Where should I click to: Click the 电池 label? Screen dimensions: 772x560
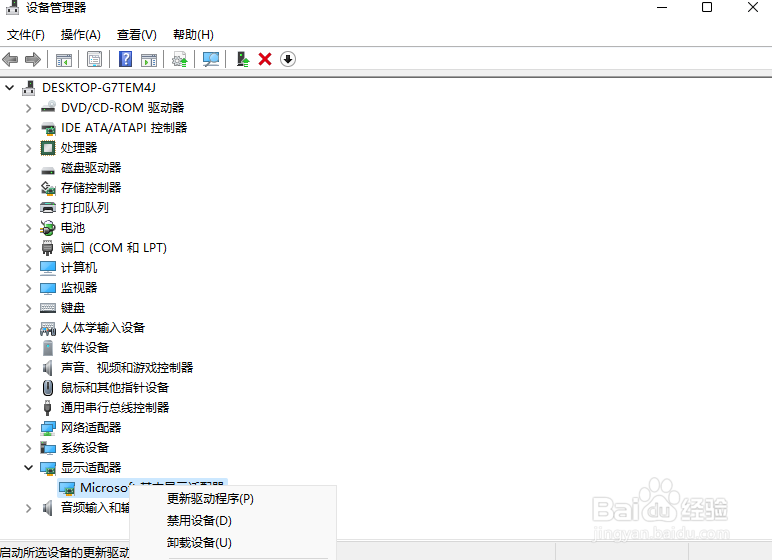(73, 228)
